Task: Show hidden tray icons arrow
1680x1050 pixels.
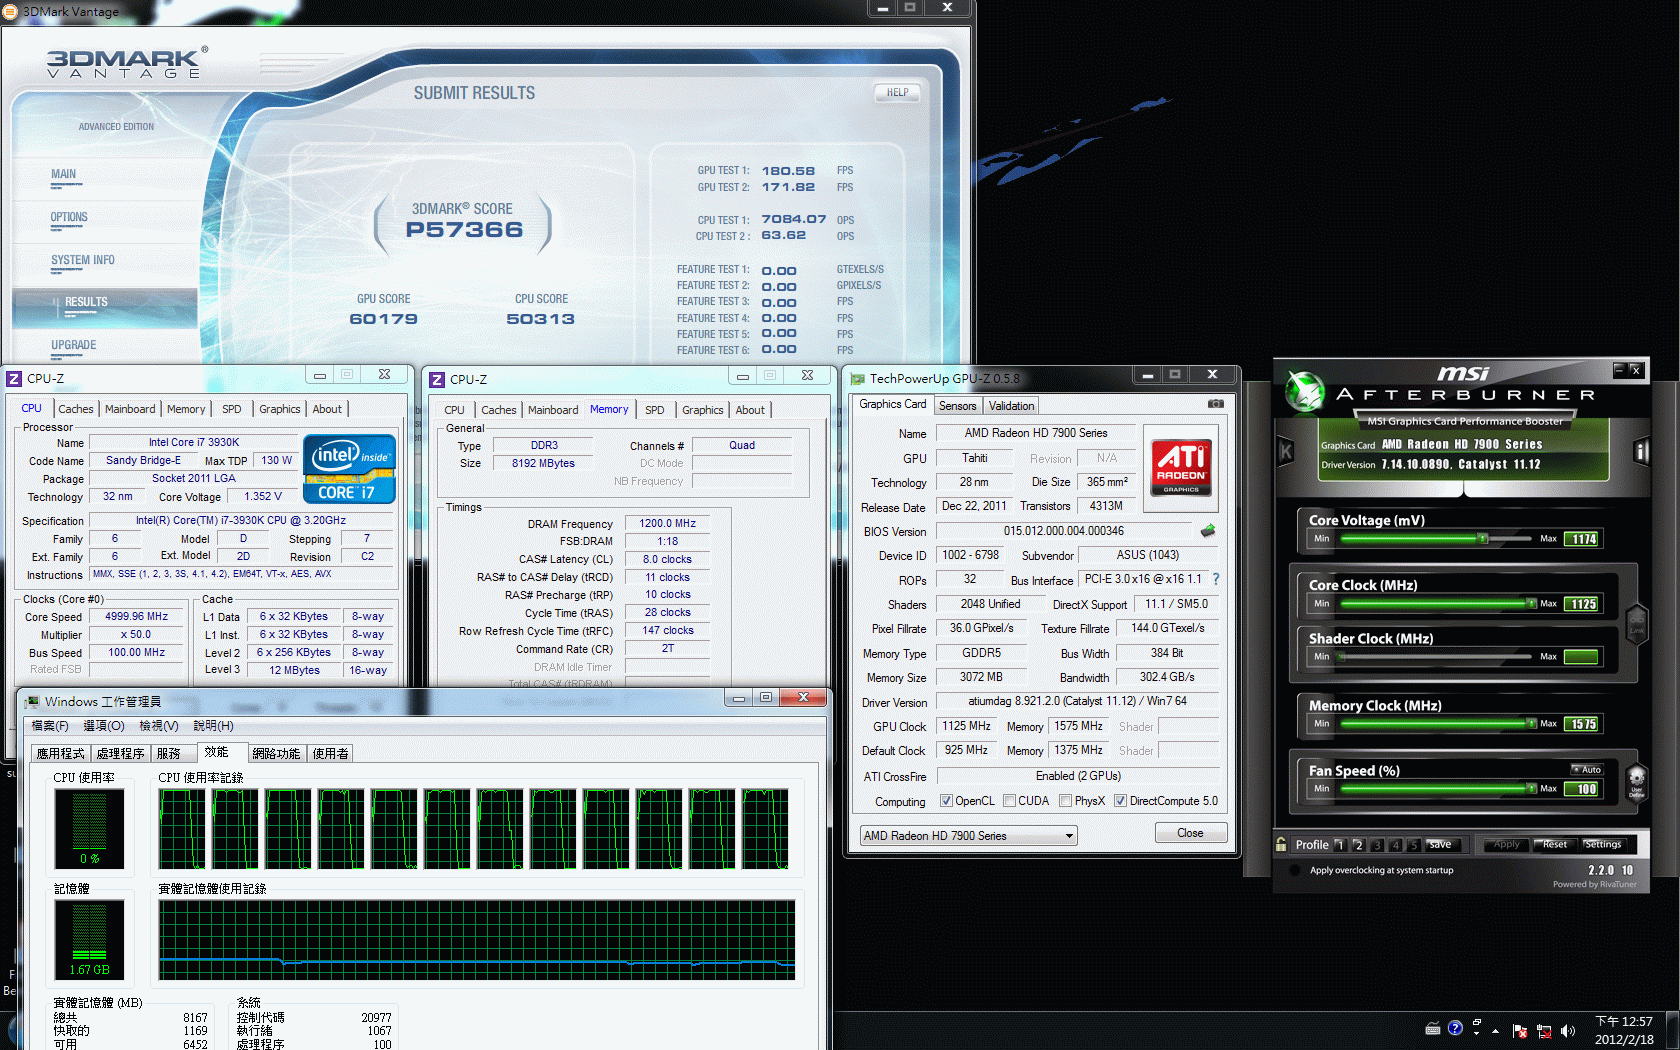Action: pyautogui.click(x=1495, y=1030)
